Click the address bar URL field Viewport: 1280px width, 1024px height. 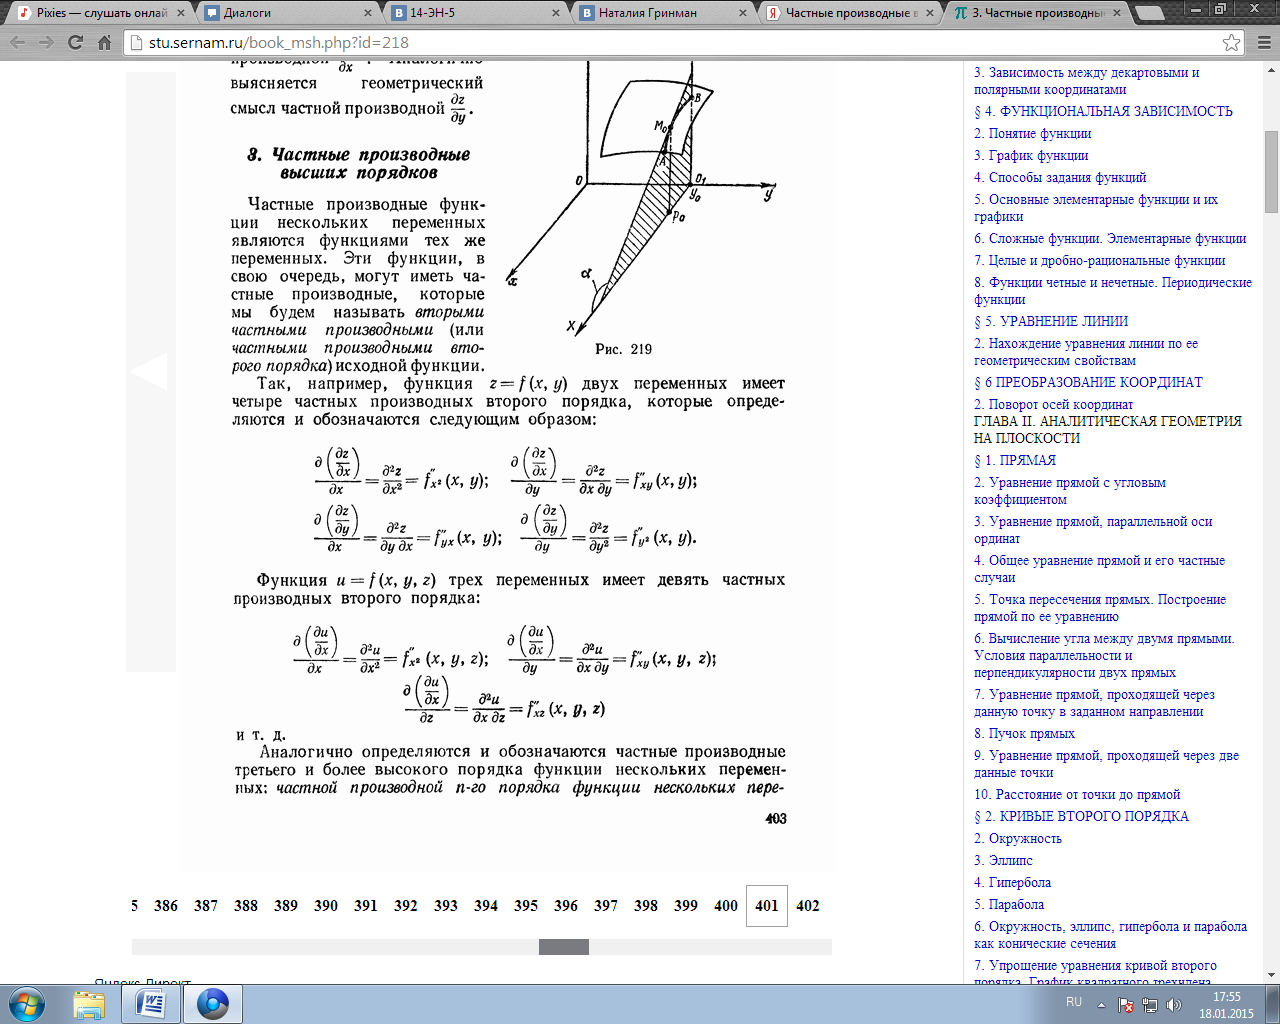680,43
